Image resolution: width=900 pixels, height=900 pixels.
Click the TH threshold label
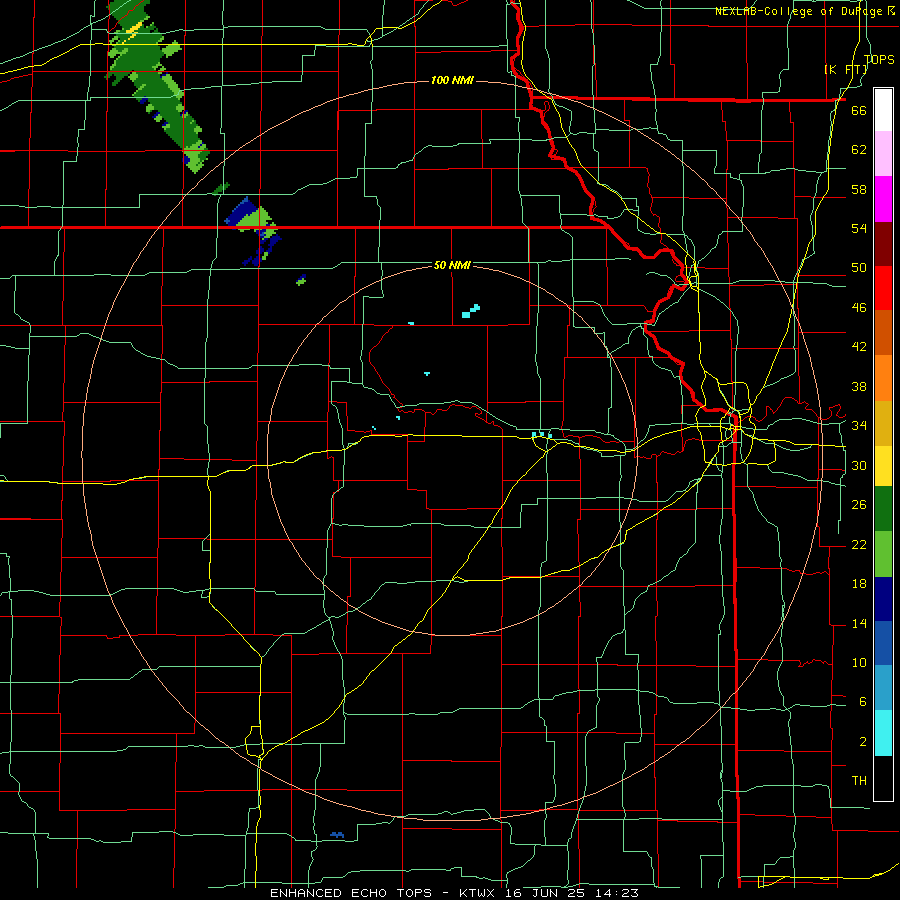(x=859, y=780)
